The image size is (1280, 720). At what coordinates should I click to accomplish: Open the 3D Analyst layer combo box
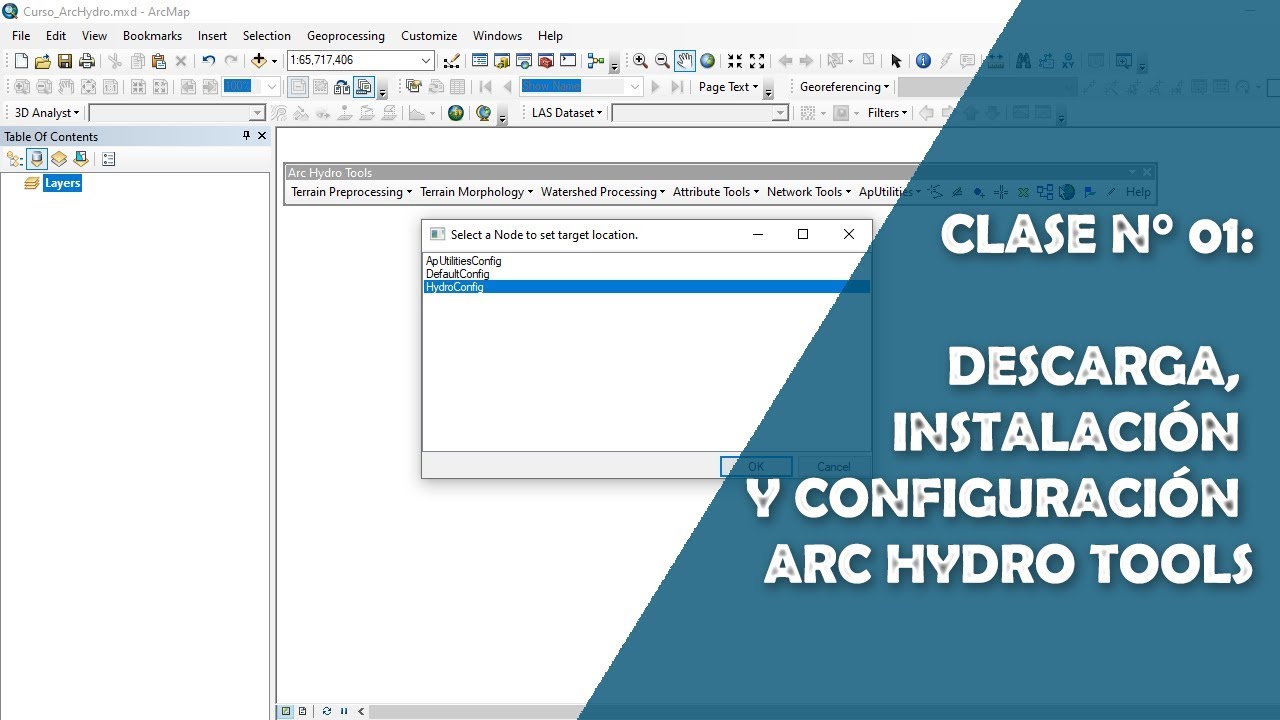(x=177, y=113)
